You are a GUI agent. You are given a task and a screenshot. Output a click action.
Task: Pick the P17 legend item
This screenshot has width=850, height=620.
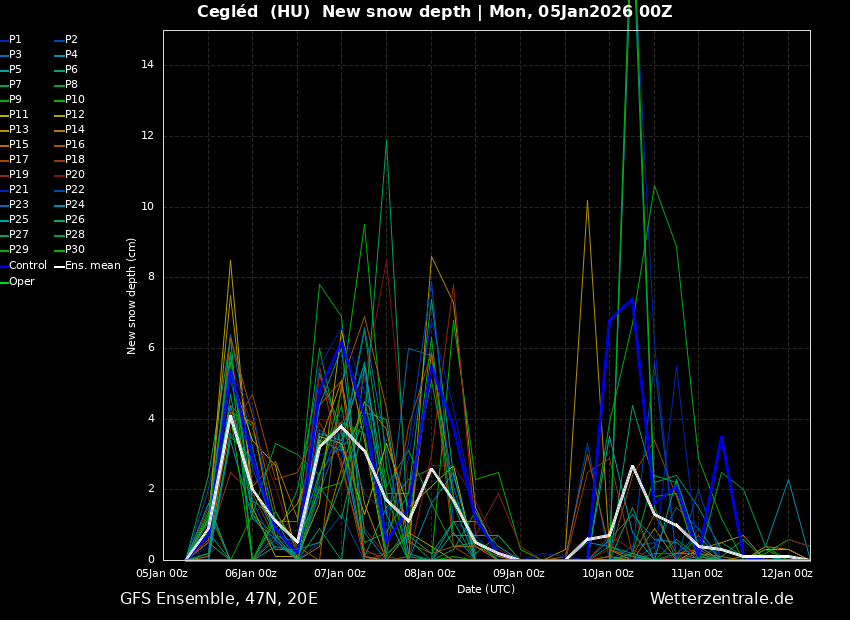tap(19, 160)
